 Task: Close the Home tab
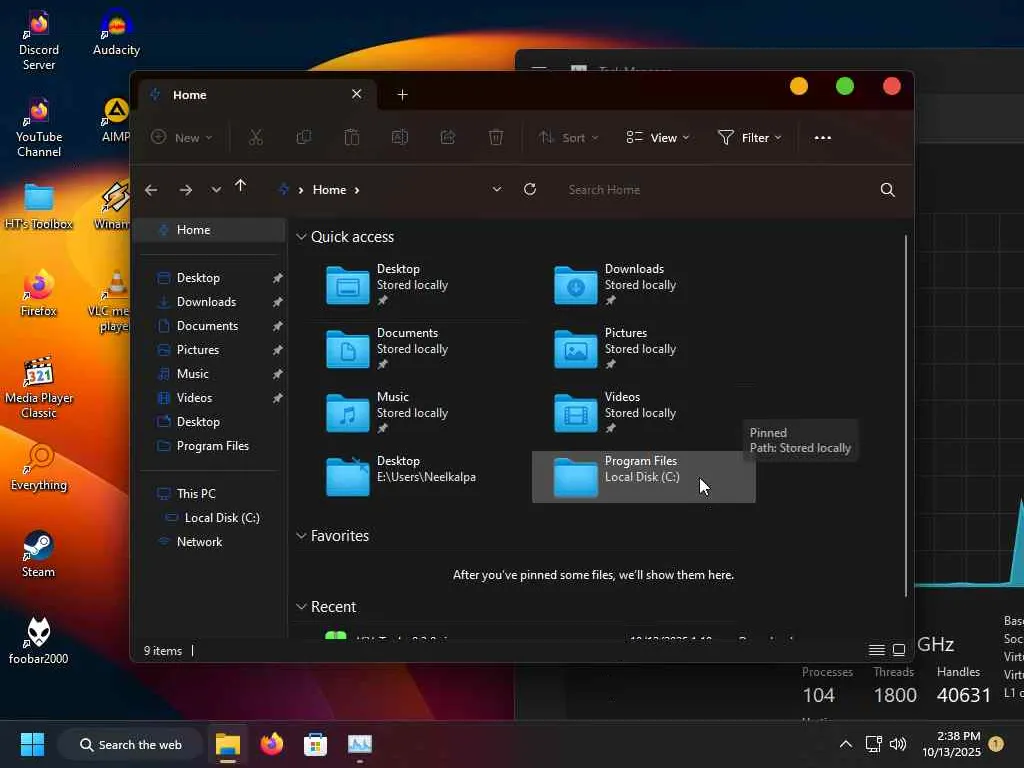pyautogui.click(x=357, y=94)
